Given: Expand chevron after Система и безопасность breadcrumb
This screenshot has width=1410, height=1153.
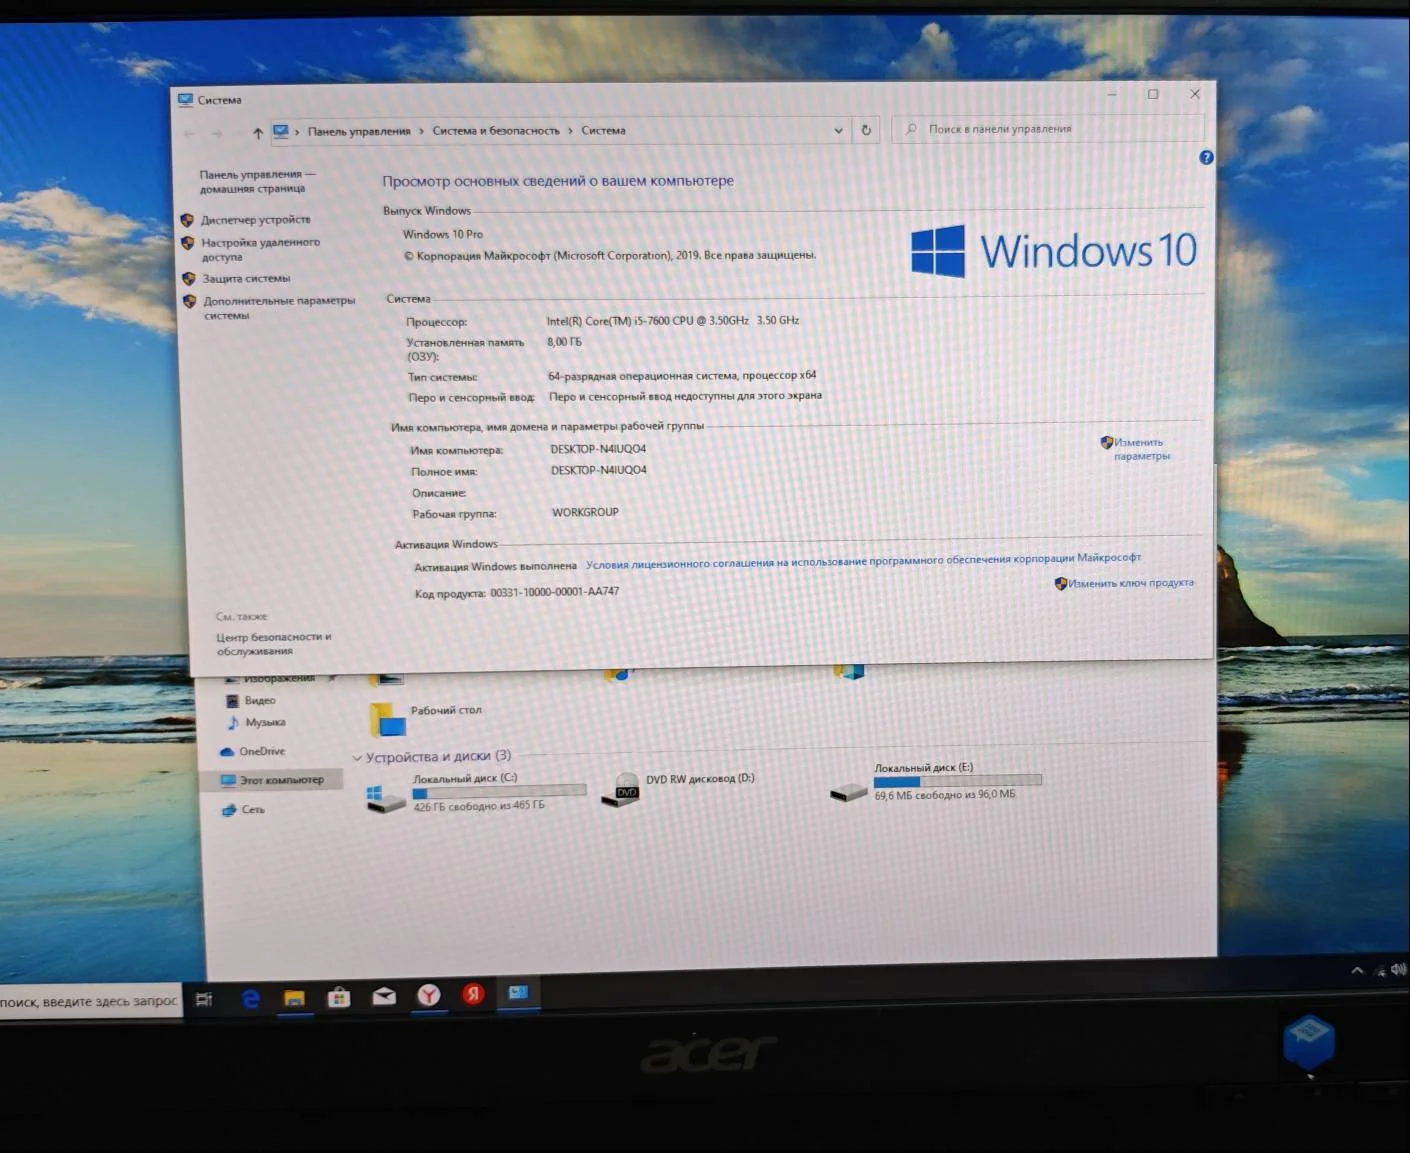Looking at the screenshot, I should (571, 130).
